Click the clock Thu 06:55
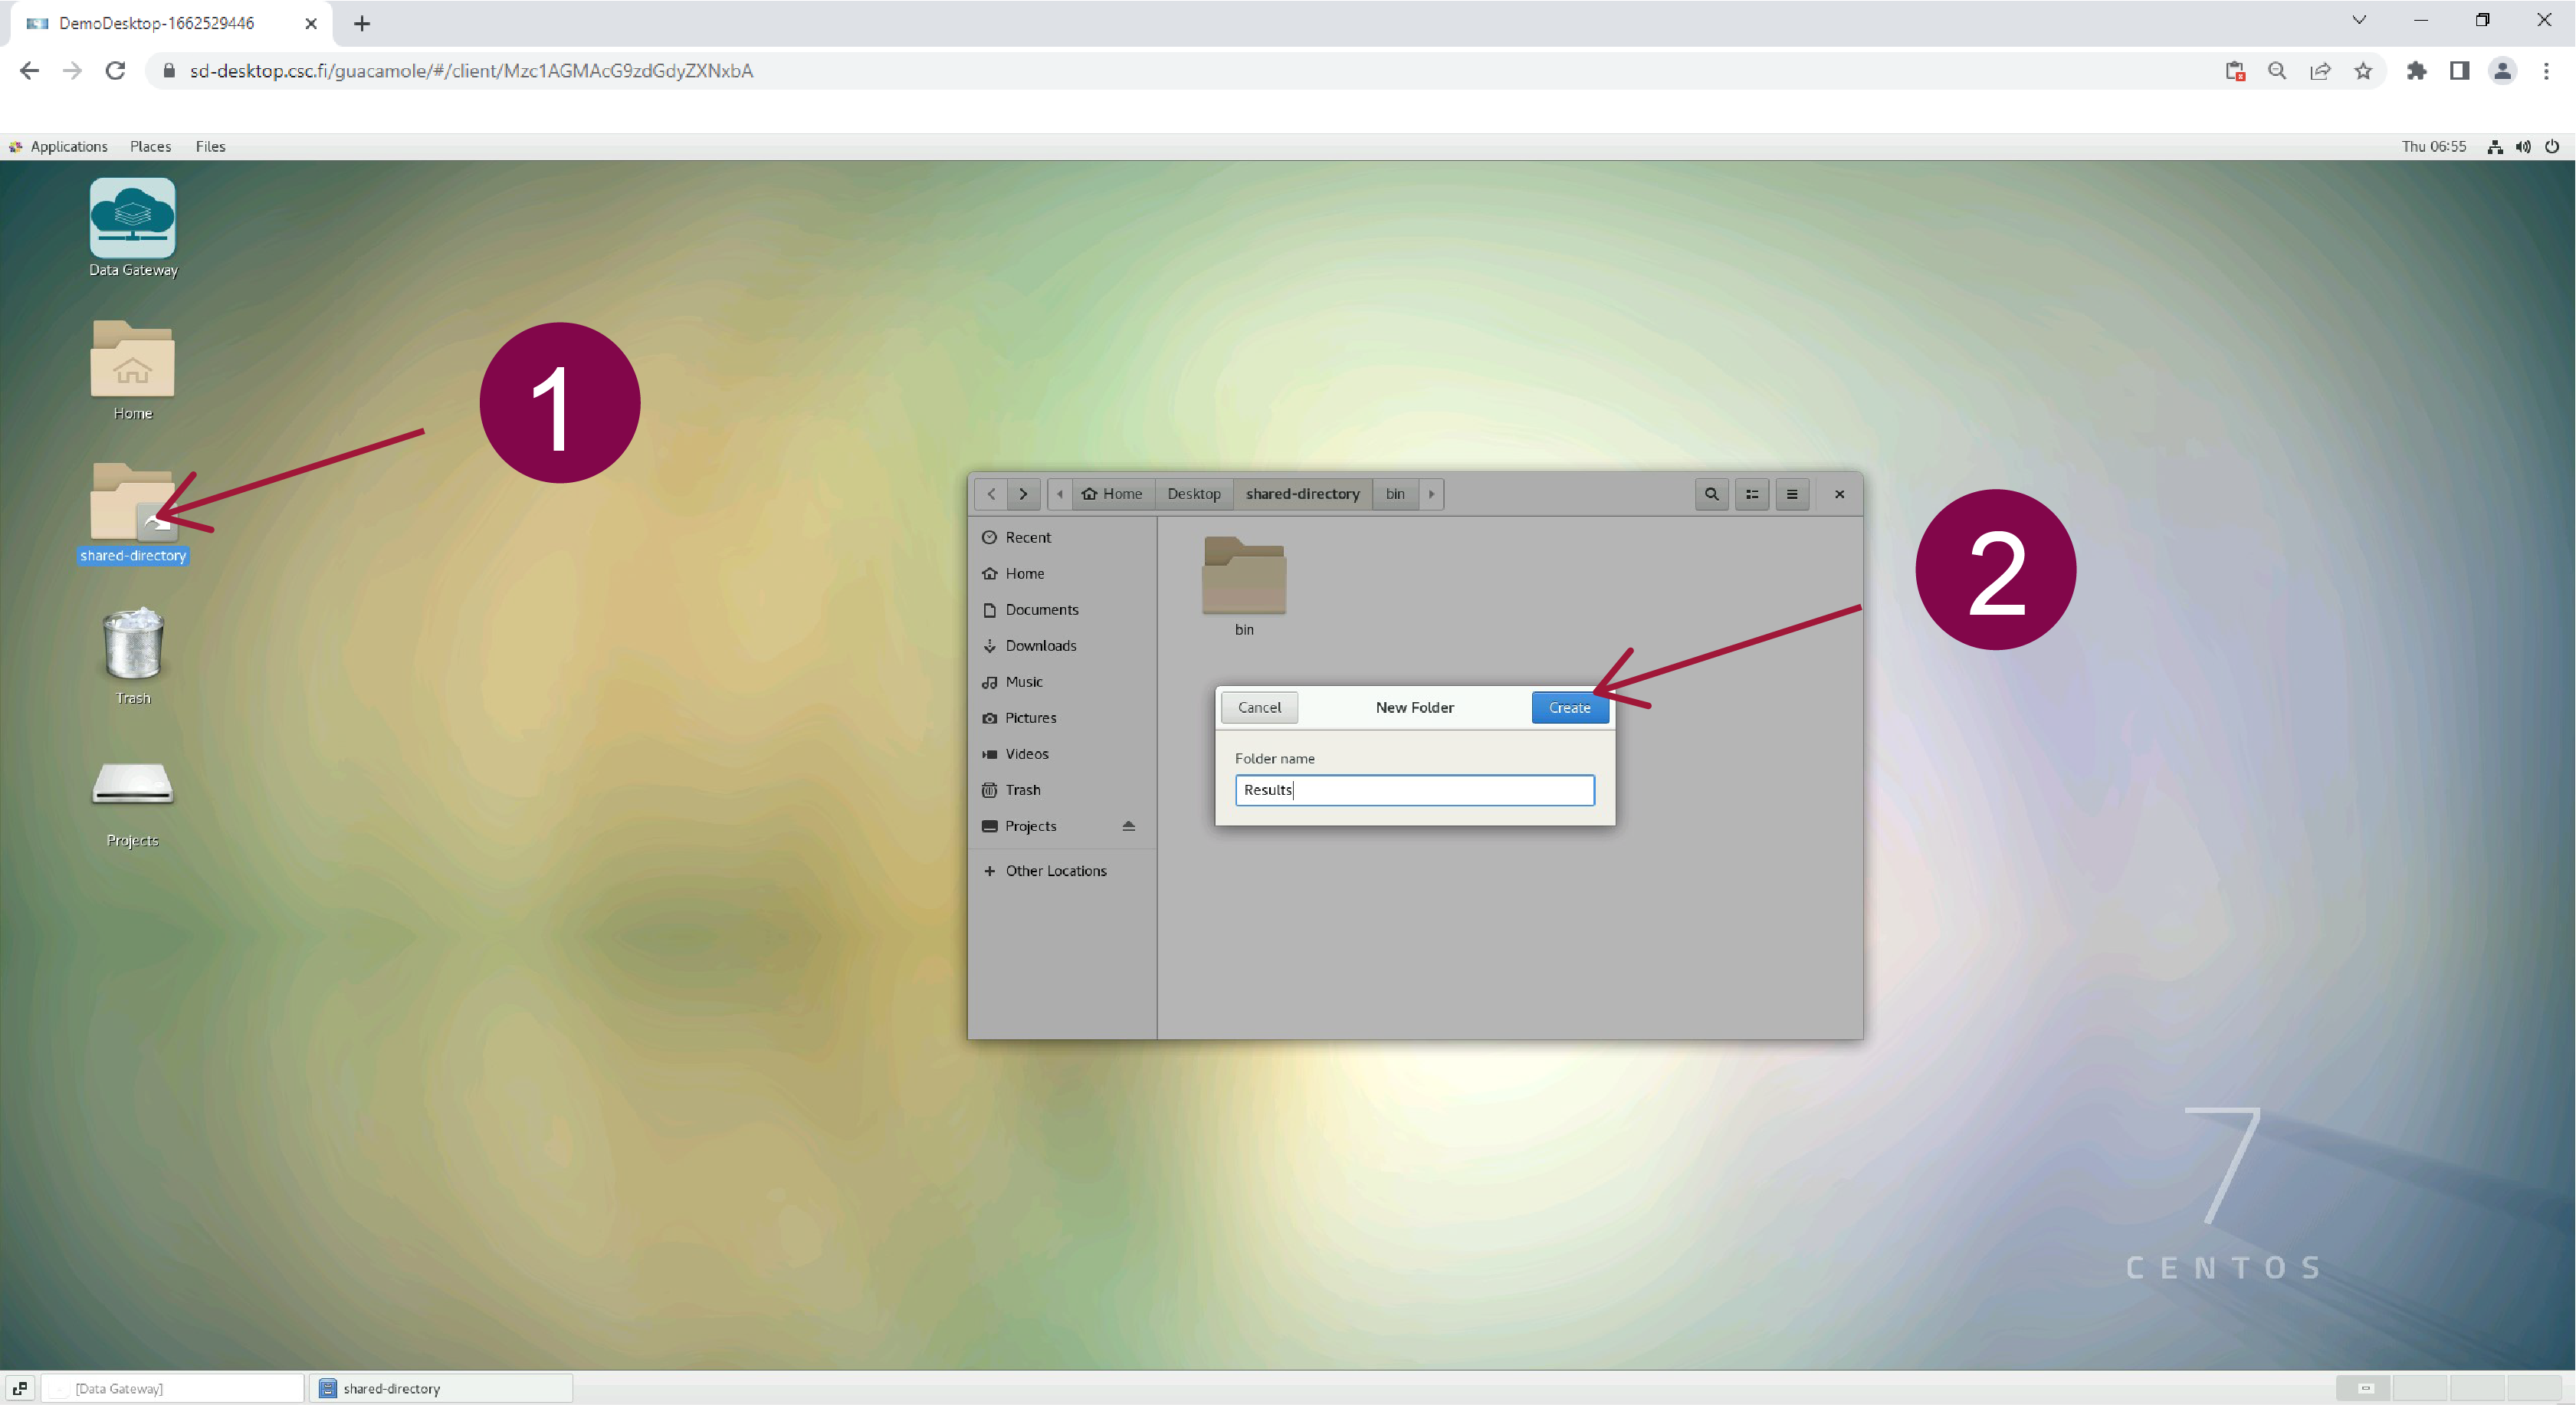The width and height of the screenshot is (2576, 1405). pyautogui.click(x=2433, y=146)
